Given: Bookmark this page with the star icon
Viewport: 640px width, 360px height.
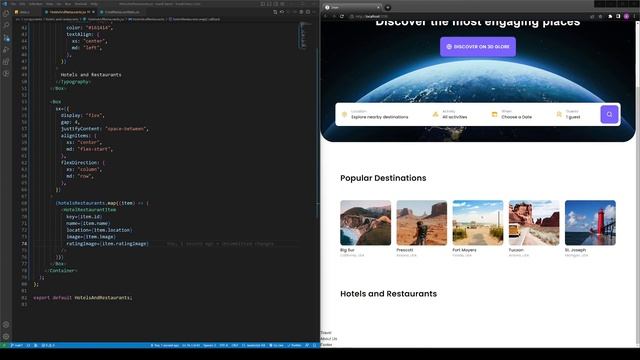Looking at the screenshot, I should pos(600,16).
